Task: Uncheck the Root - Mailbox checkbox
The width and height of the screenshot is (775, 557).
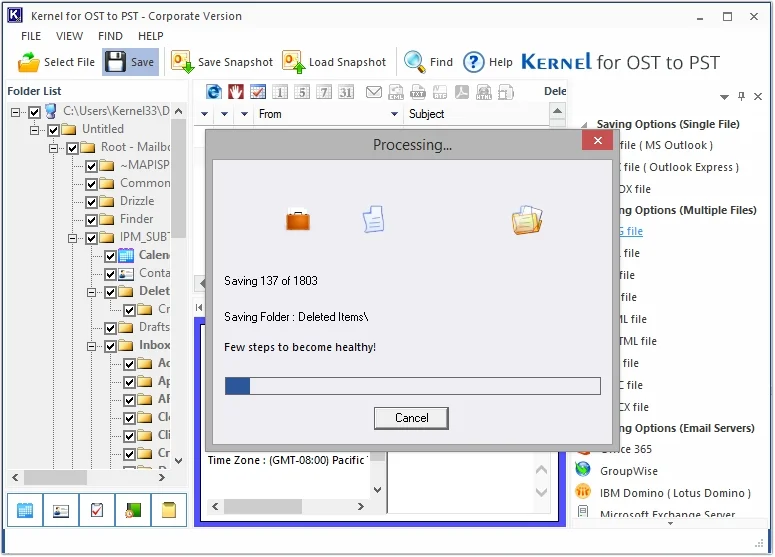Action: (72, 148)
